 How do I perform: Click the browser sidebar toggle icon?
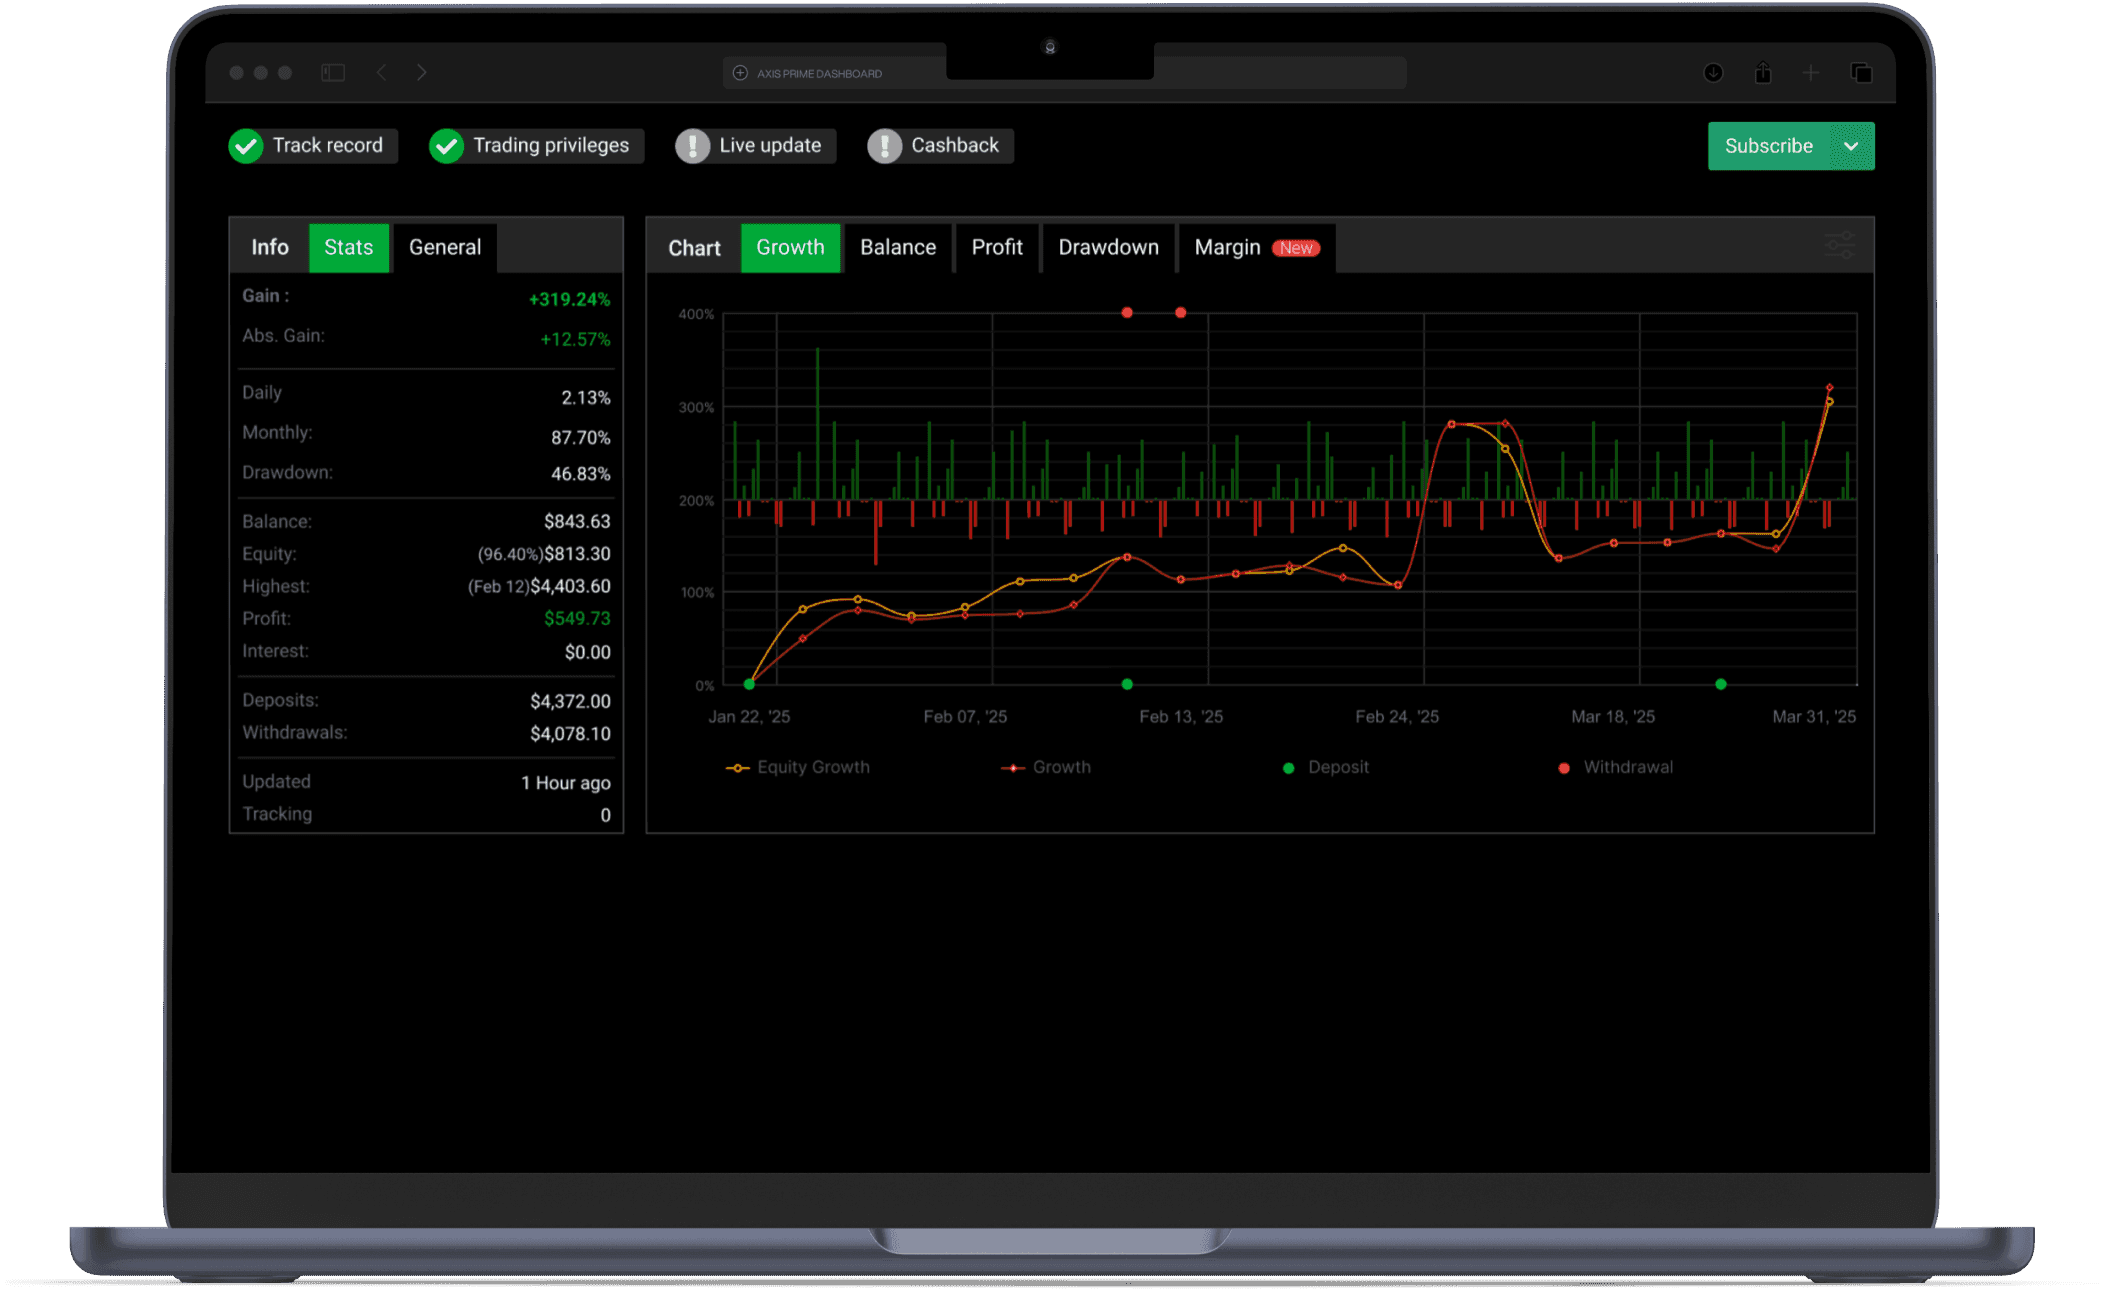click(333, 73)
